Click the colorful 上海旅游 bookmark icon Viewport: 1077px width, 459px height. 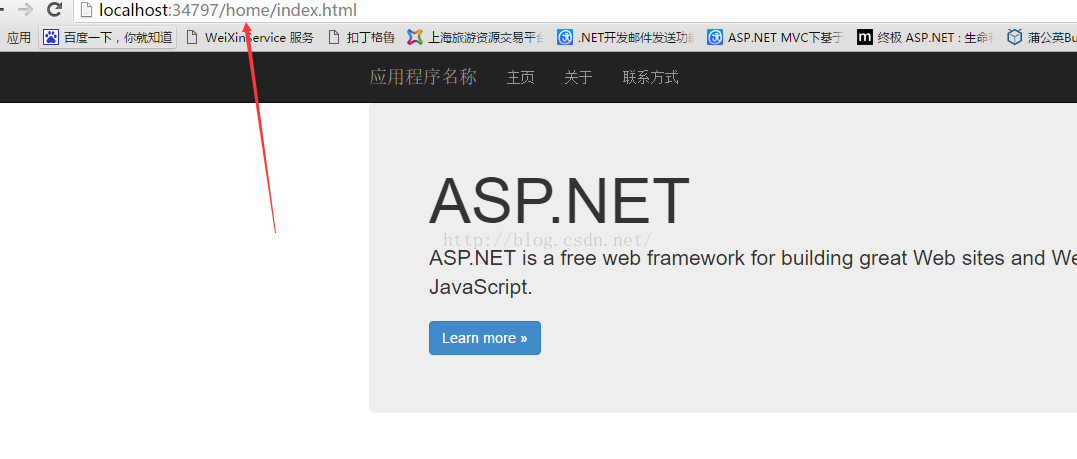414,37
